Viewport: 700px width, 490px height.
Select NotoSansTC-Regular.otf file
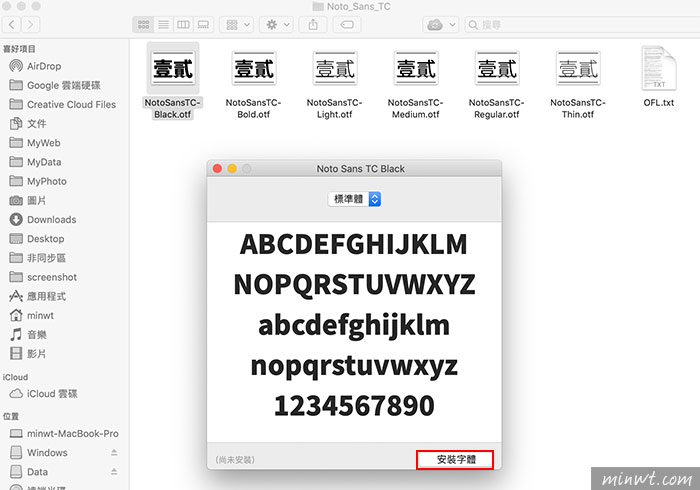pos(496,85)
